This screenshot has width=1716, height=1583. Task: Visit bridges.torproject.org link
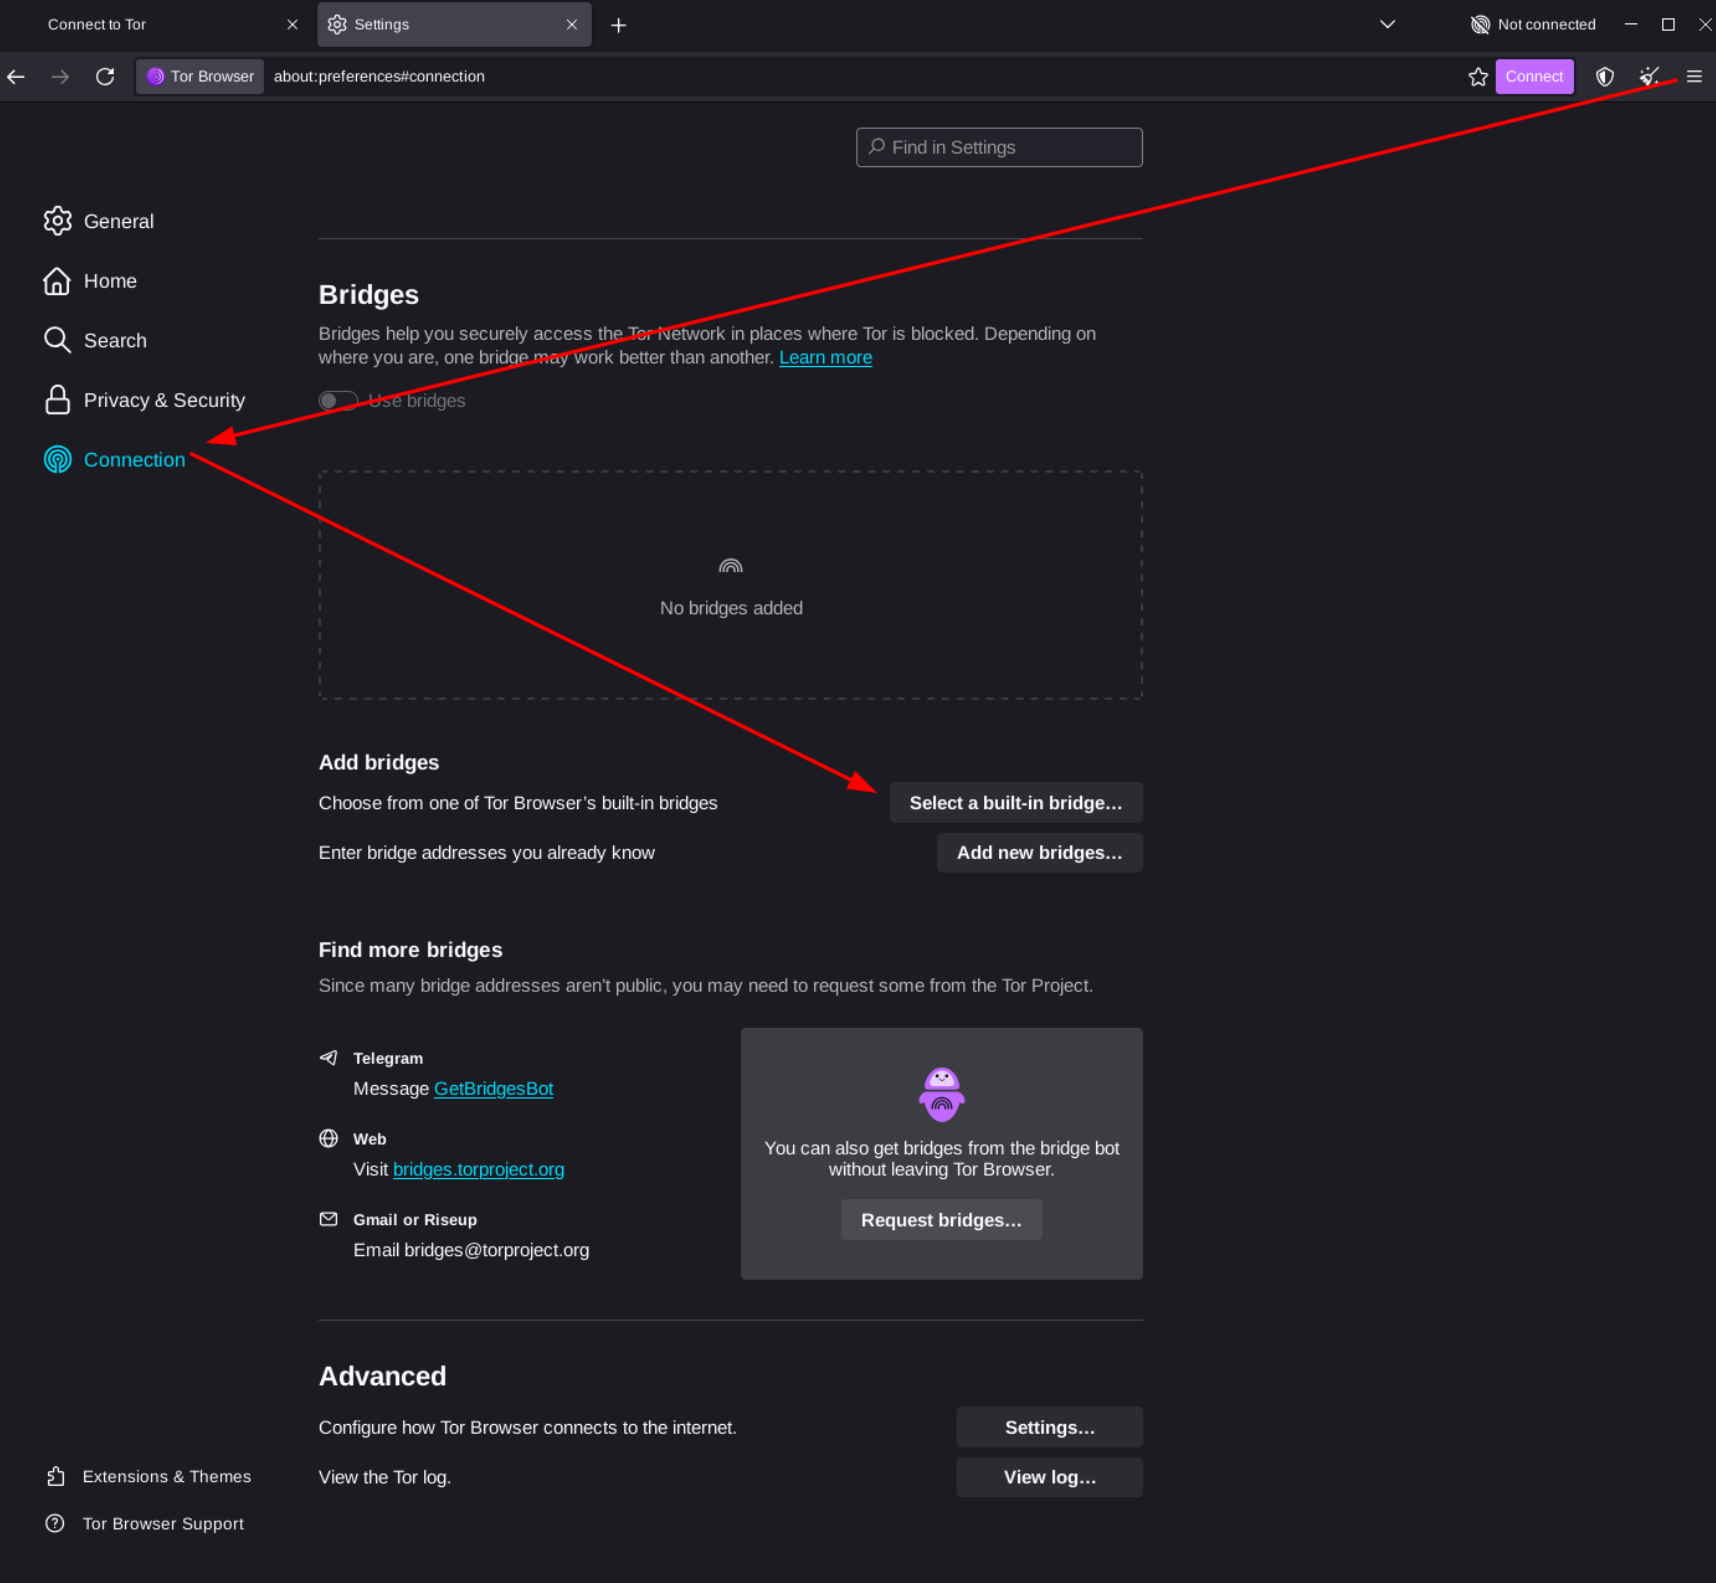point(478,1169)
